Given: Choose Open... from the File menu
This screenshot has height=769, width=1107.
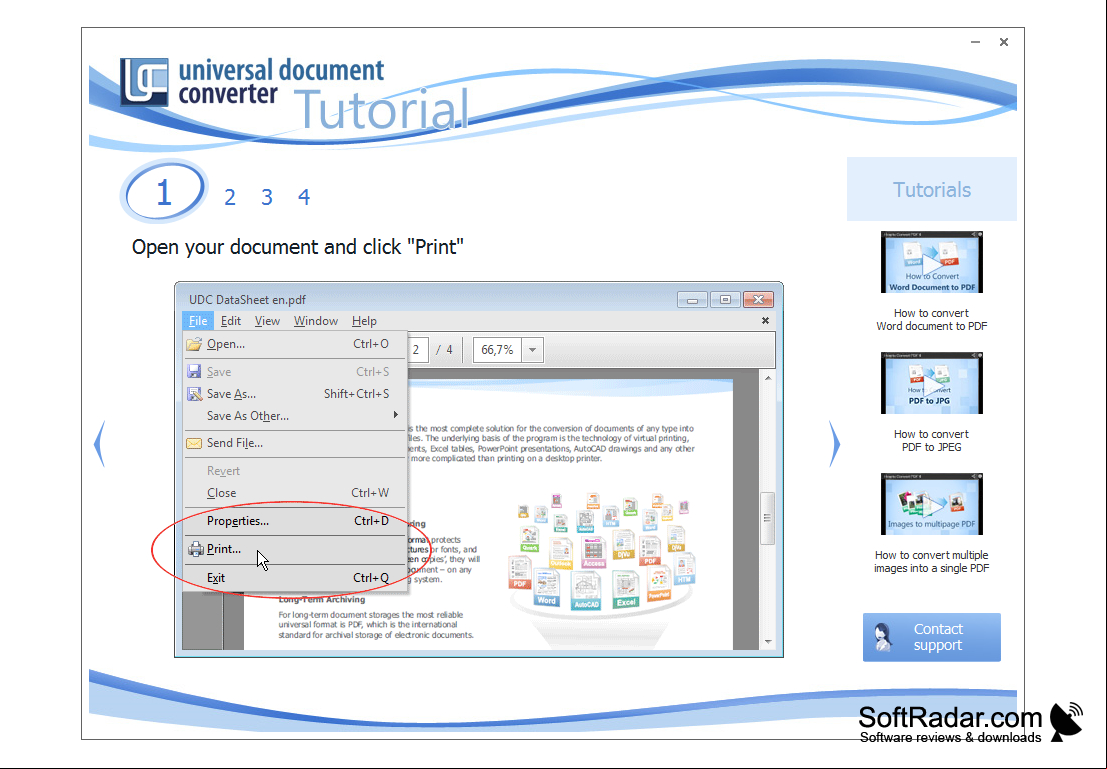Looking at the screenshot, I should point(295,344).
